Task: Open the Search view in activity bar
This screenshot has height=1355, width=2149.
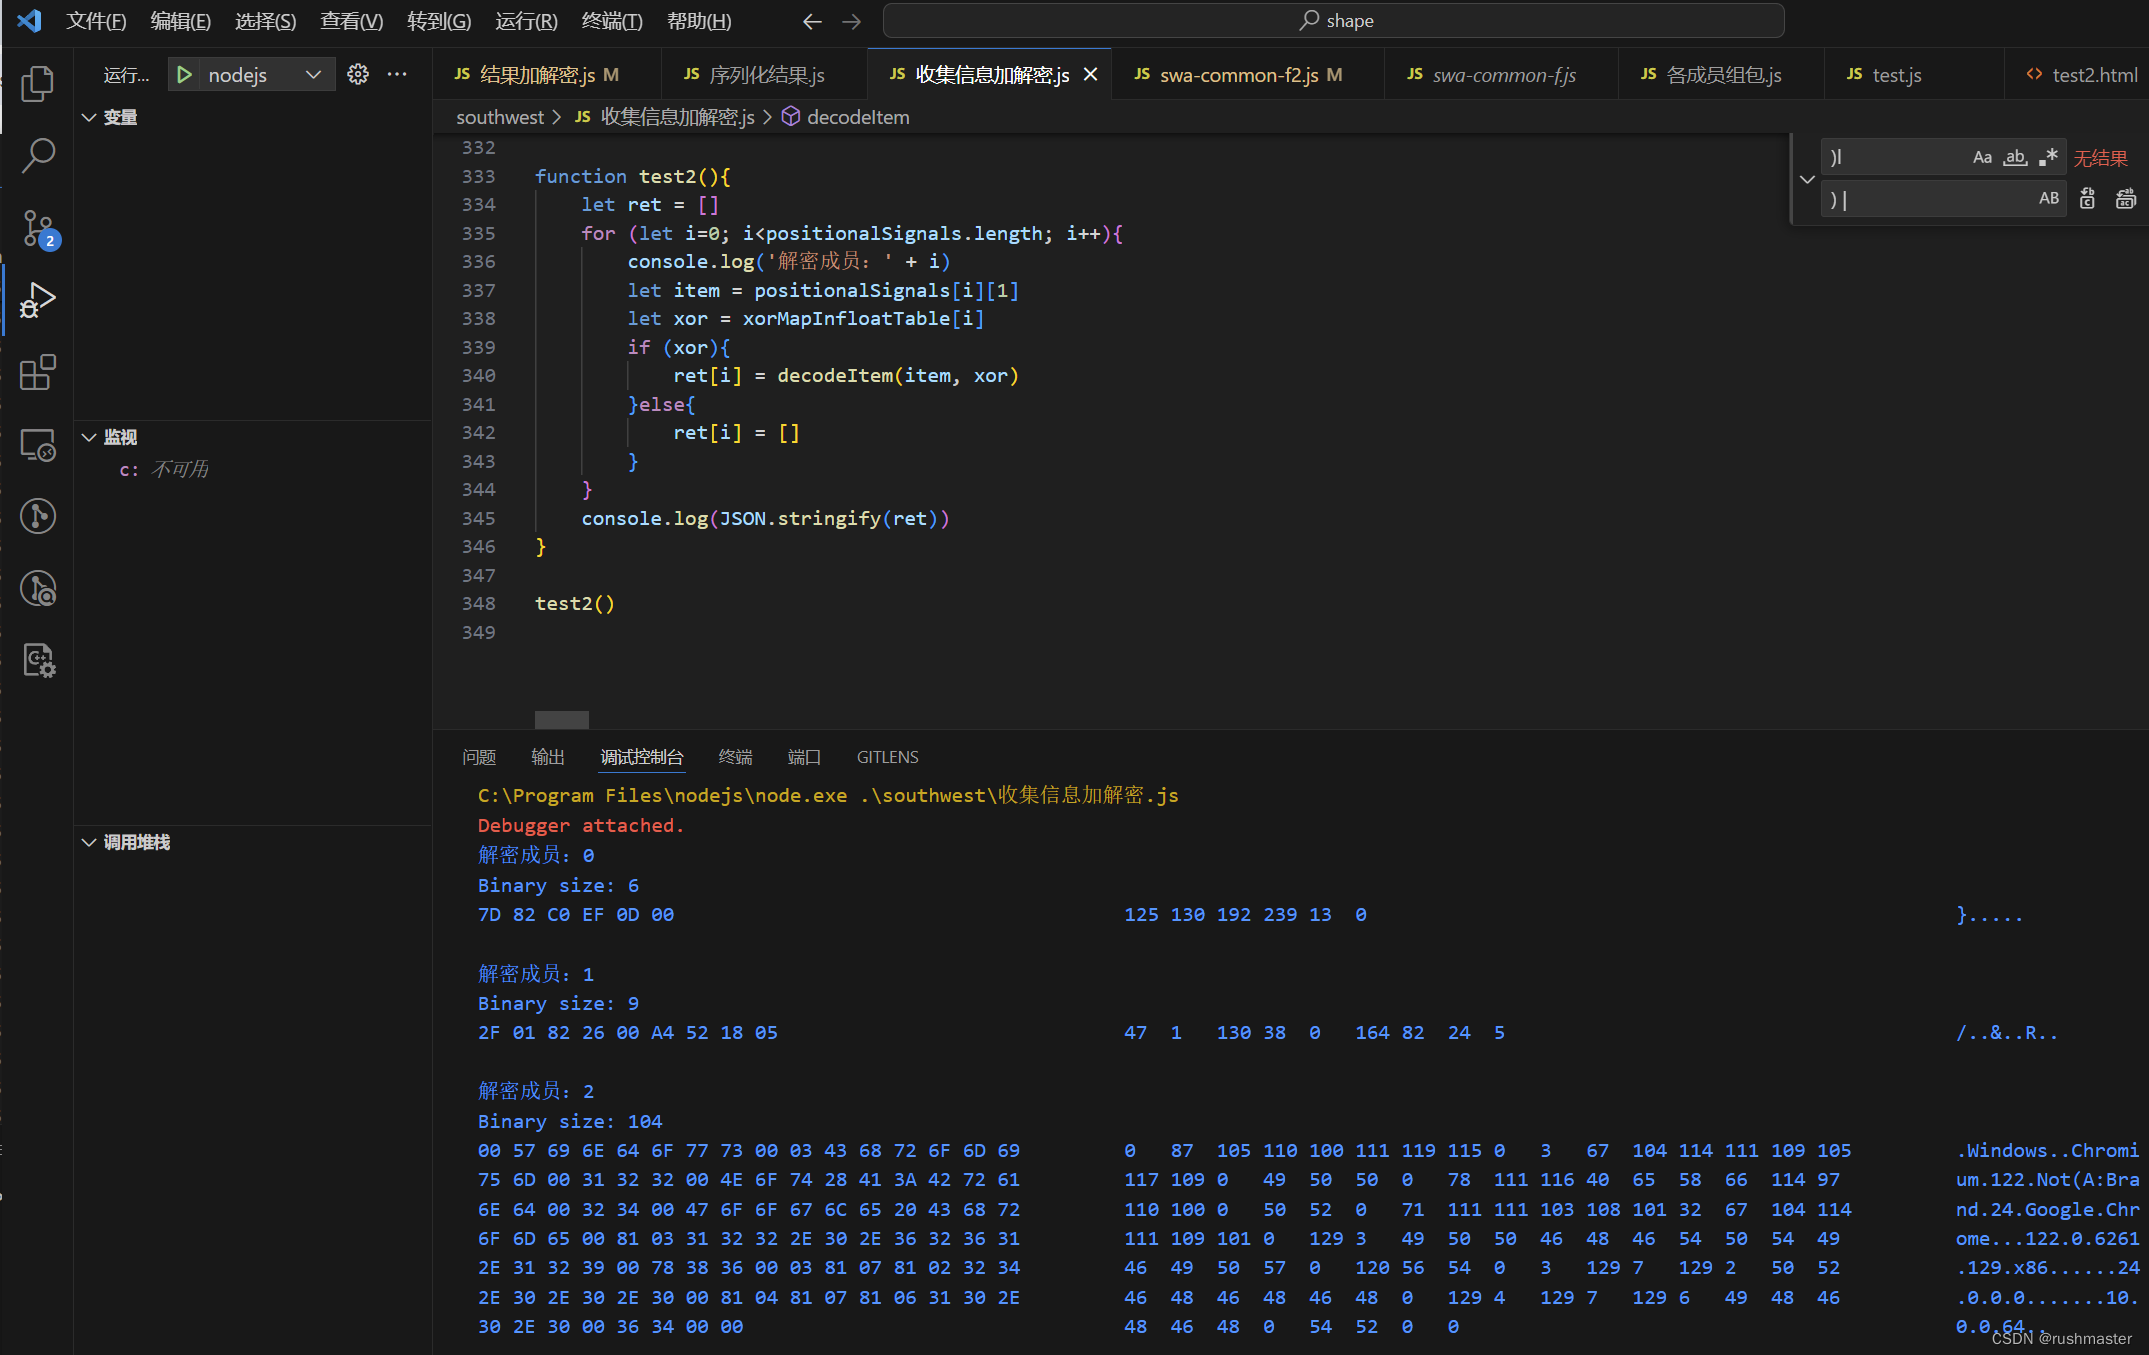Action: coord(37,155)
